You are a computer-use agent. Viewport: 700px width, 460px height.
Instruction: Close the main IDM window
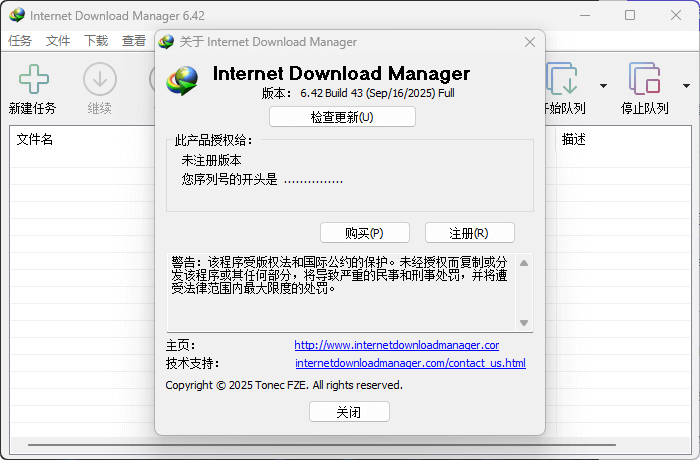tap(676, 15)
